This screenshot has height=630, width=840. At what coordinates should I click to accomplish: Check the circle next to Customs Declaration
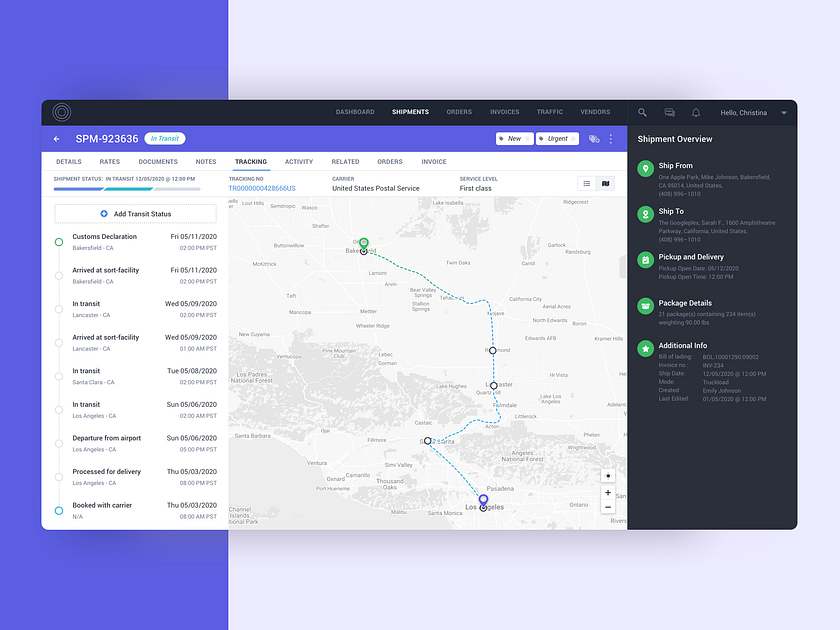point(58,241)
